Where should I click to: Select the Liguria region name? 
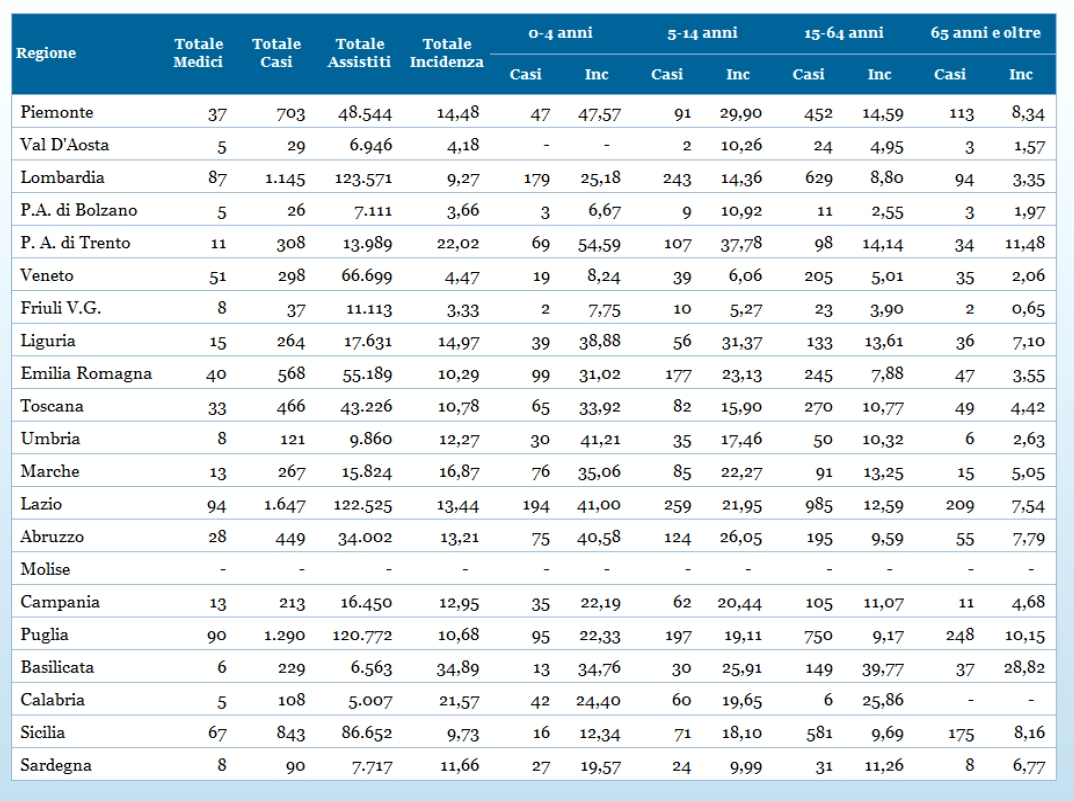pos(48,341)
